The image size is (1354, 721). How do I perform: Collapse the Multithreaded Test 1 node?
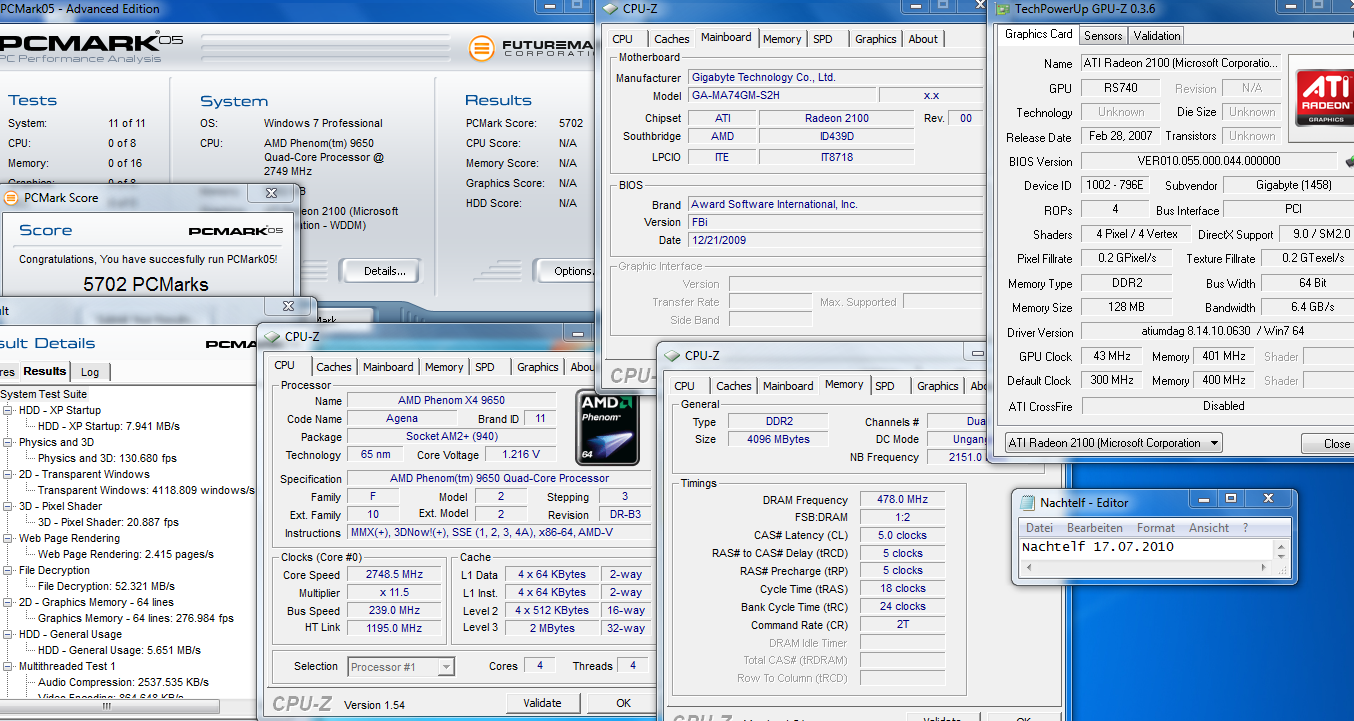[9, 666]
